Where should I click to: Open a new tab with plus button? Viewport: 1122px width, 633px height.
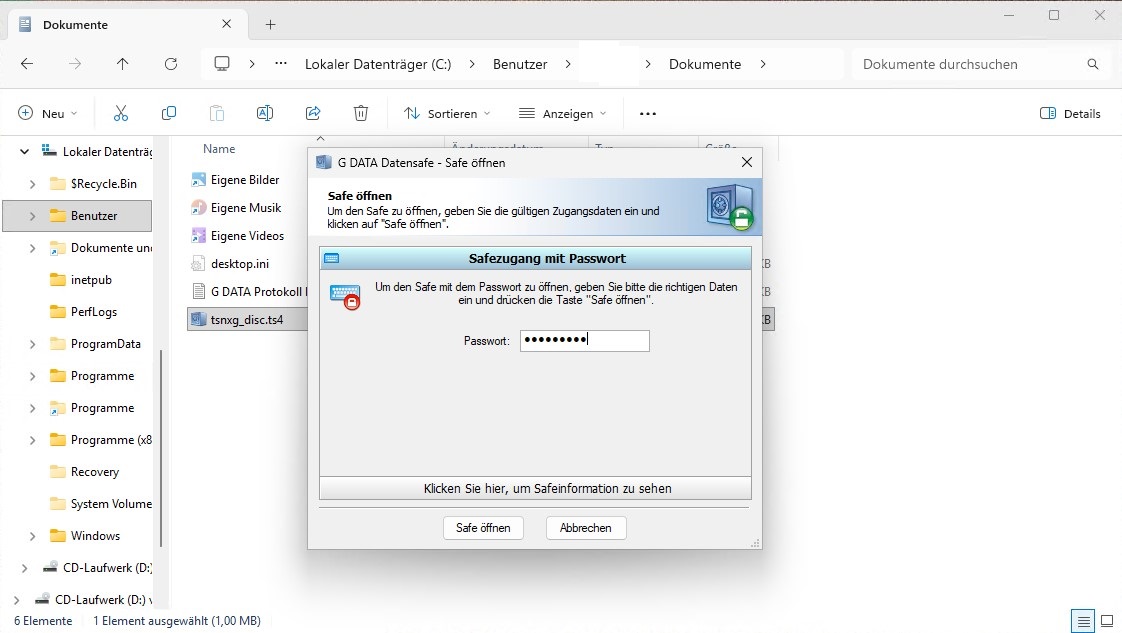click(x=270, y=24)
